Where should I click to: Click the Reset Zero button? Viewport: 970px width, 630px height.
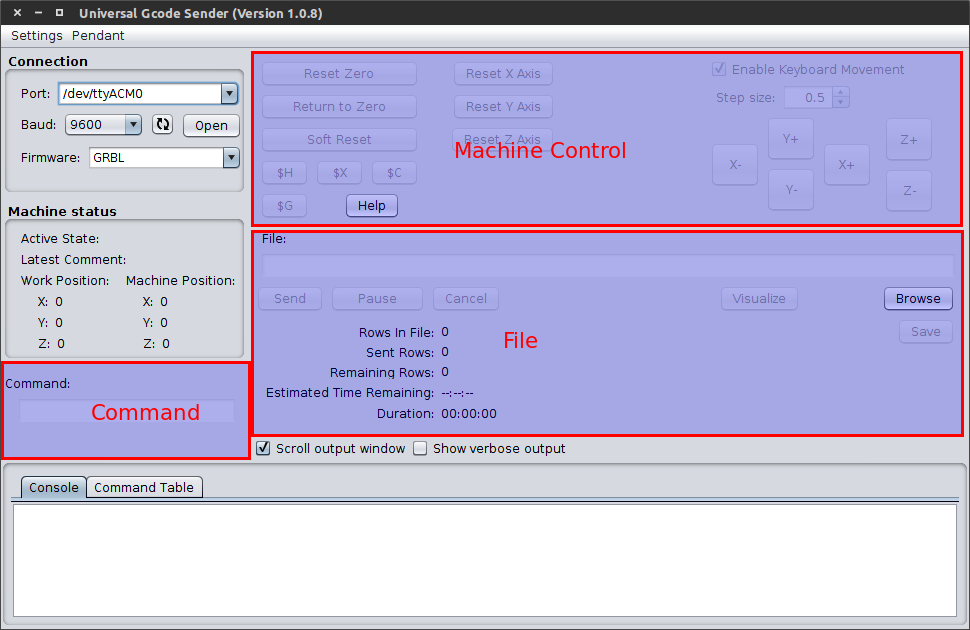tap(339, 74)
